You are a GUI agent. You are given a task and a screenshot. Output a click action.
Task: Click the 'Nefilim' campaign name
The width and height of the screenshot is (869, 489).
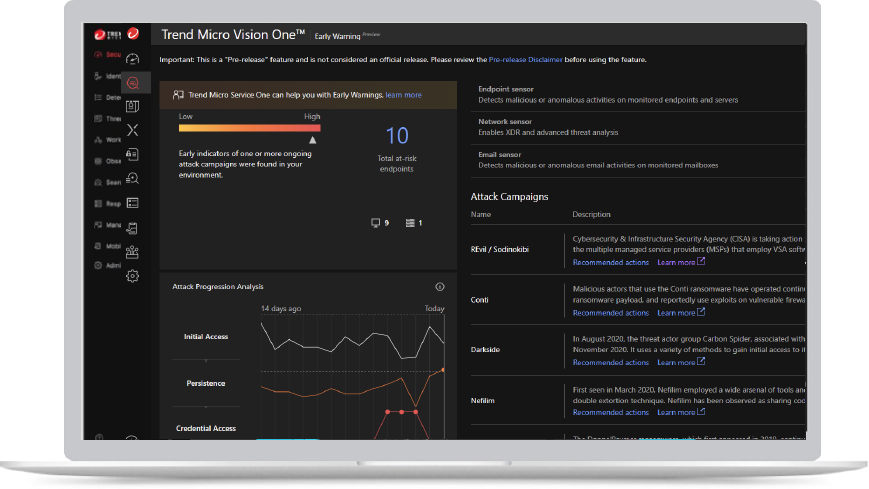pyautogui.click(x=483, y=400)
